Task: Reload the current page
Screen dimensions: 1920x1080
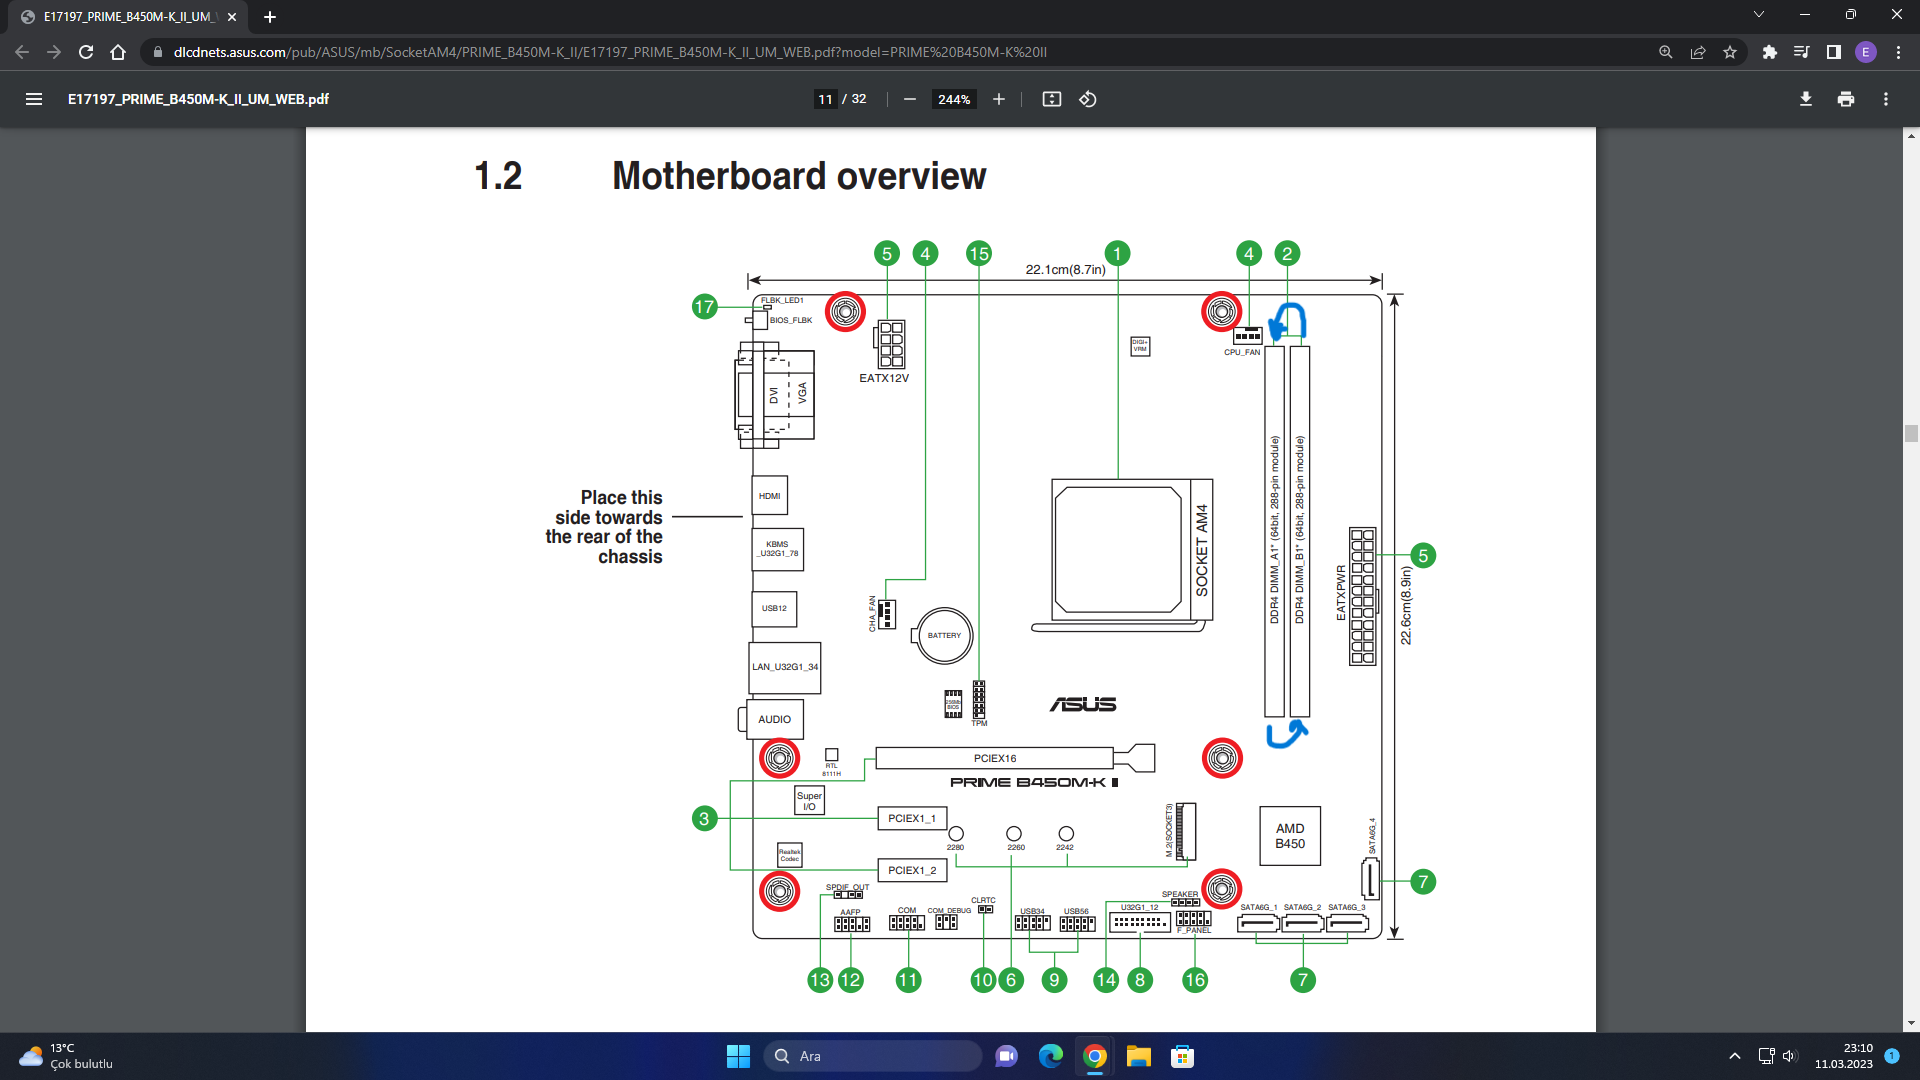Action: [x=86, y=52]
